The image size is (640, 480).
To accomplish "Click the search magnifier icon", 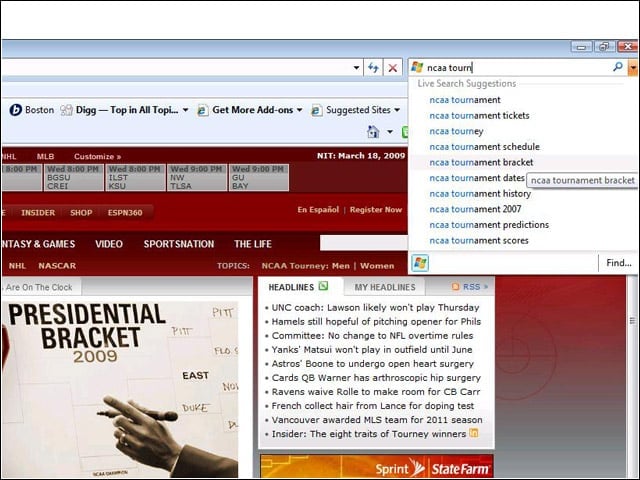I will [x=618, y=67].
